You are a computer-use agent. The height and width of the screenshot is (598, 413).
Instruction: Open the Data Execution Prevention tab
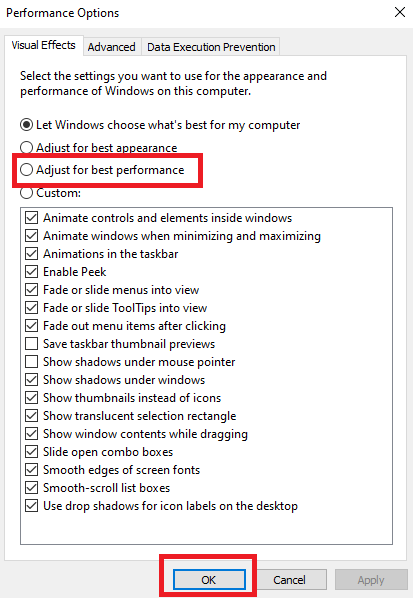click(211, 47)
